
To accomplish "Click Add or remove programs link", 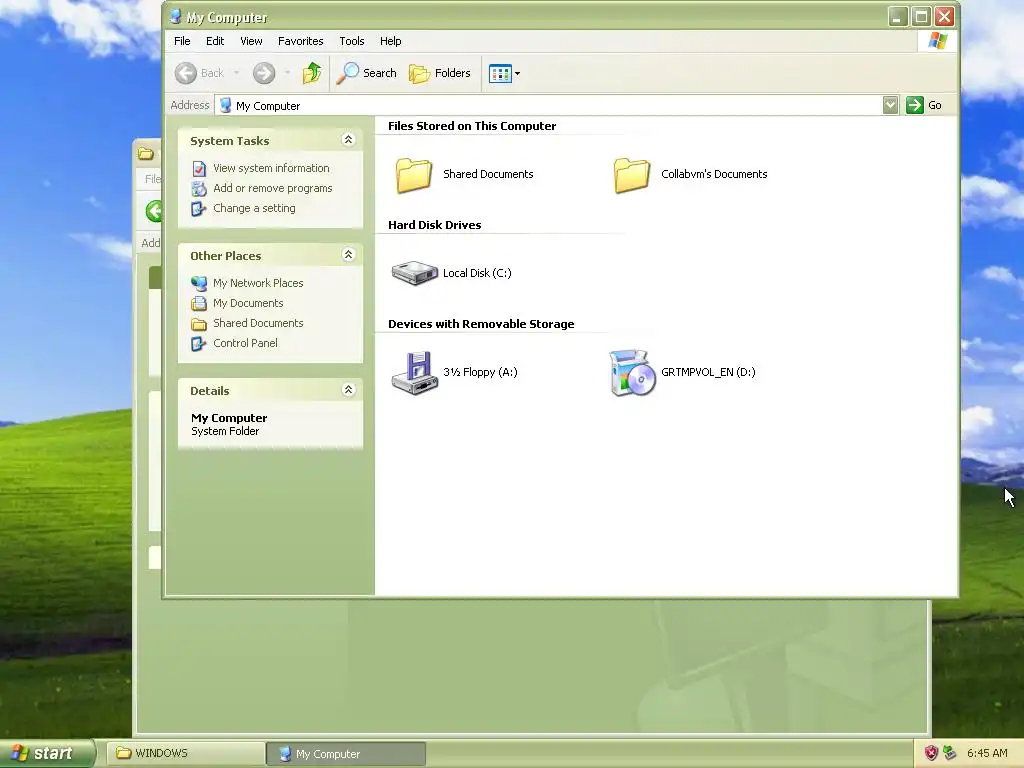I will (272, 188).
